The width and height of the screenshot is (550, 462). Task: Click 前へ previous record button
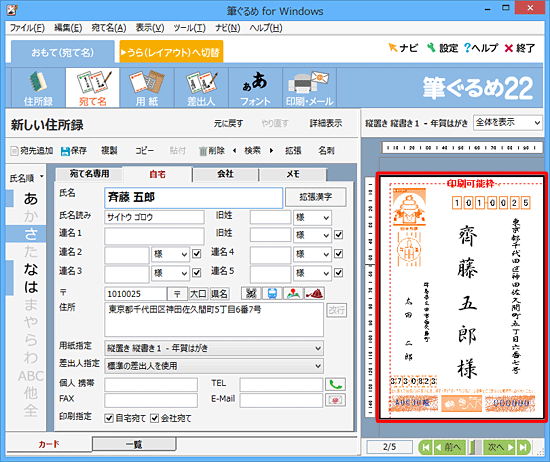[450, 447]
